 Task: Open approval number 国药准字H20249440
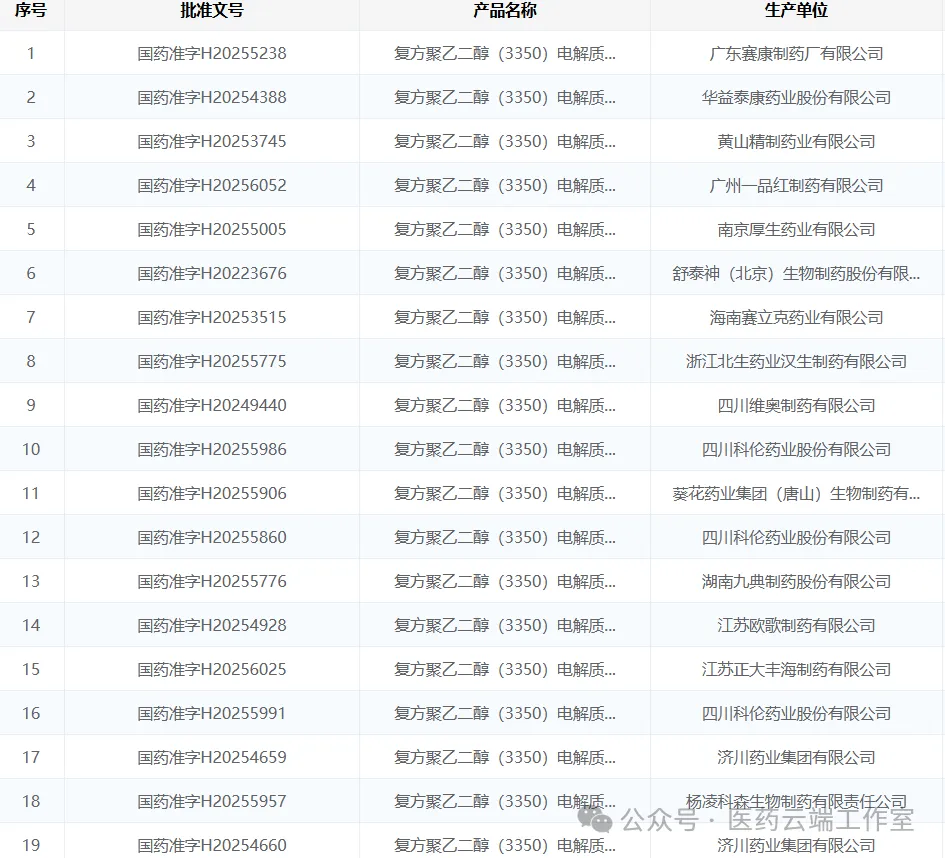[212, 406]
